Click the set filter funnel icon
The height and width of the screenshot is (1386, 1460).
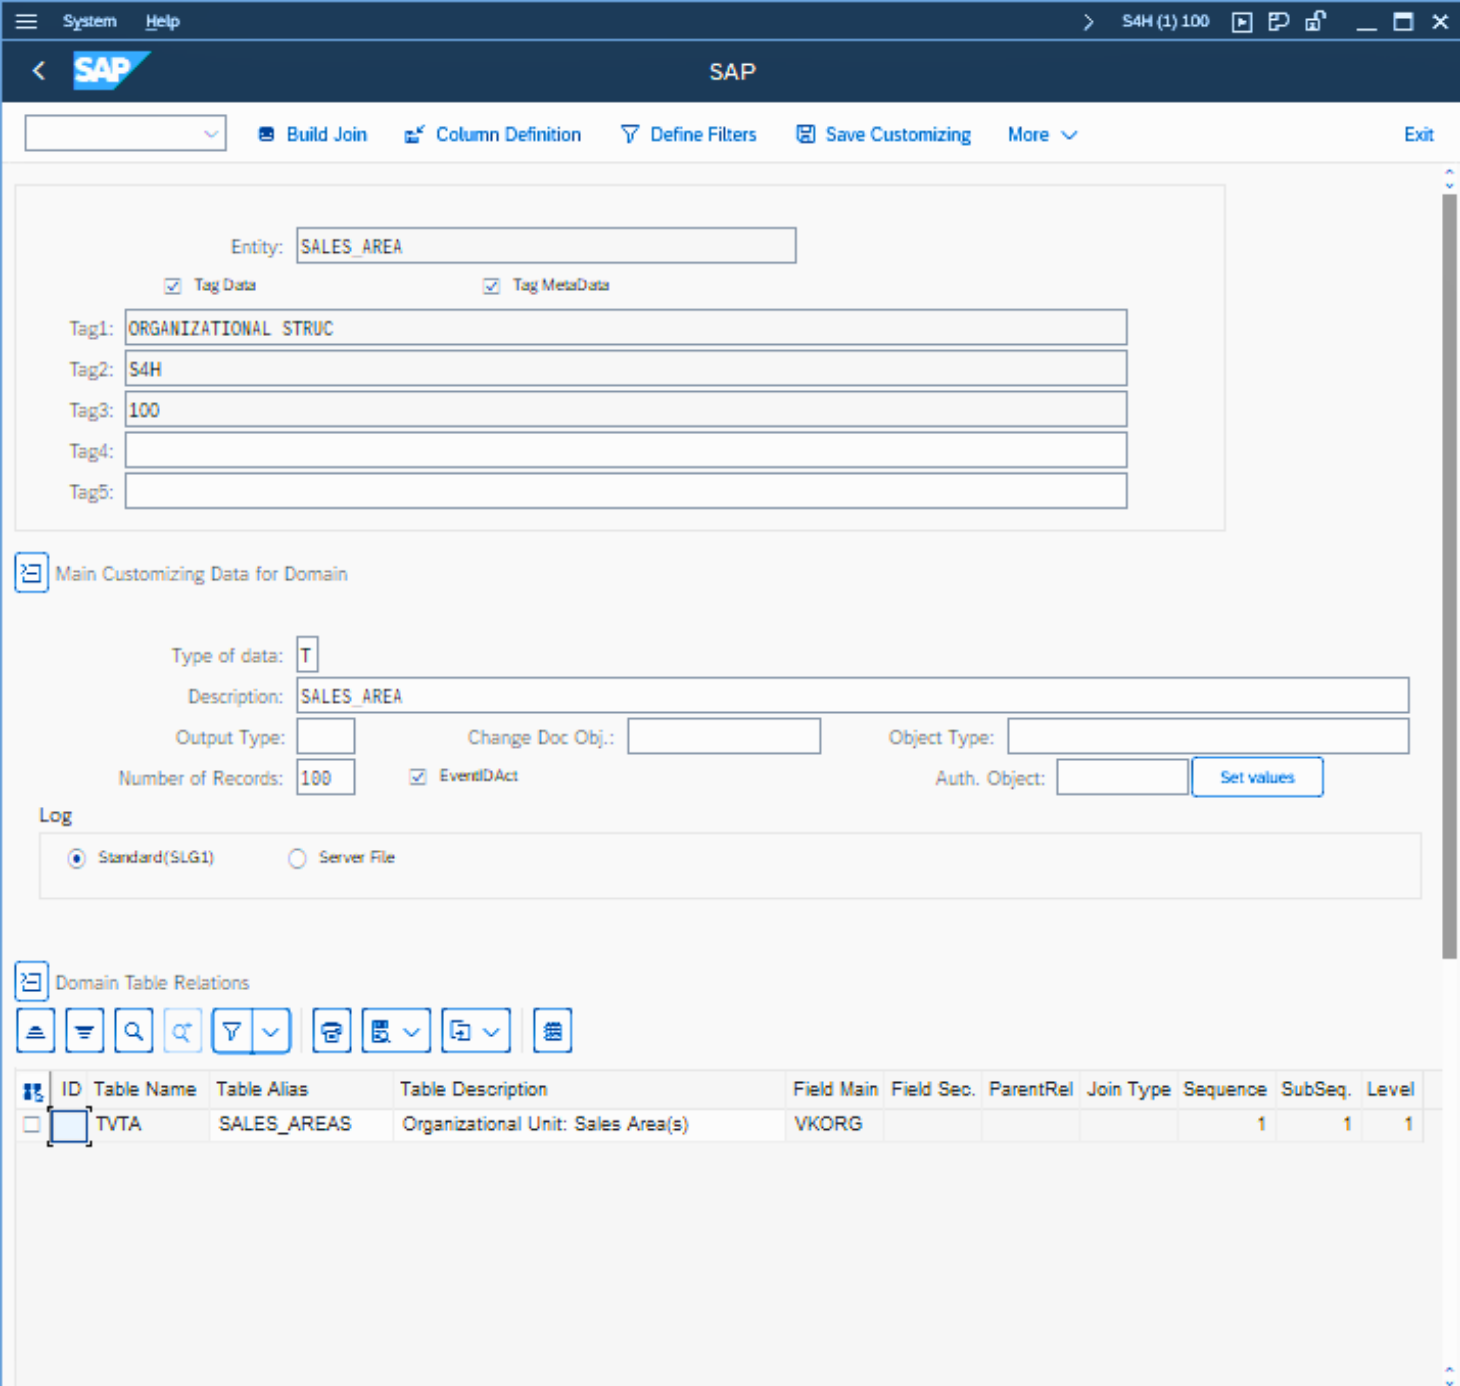(x=232, y=1031)
